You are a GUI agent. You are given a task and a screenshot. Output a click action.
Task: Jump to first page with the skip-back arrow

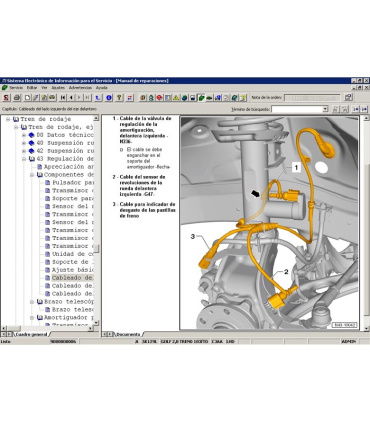[x=63, y=98]
